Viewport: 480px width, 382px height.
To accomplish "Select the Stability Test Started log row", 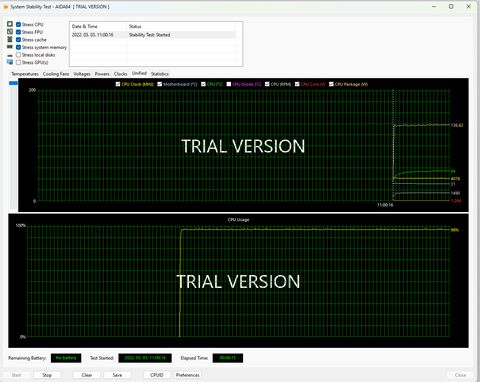I will coord(154,35).
